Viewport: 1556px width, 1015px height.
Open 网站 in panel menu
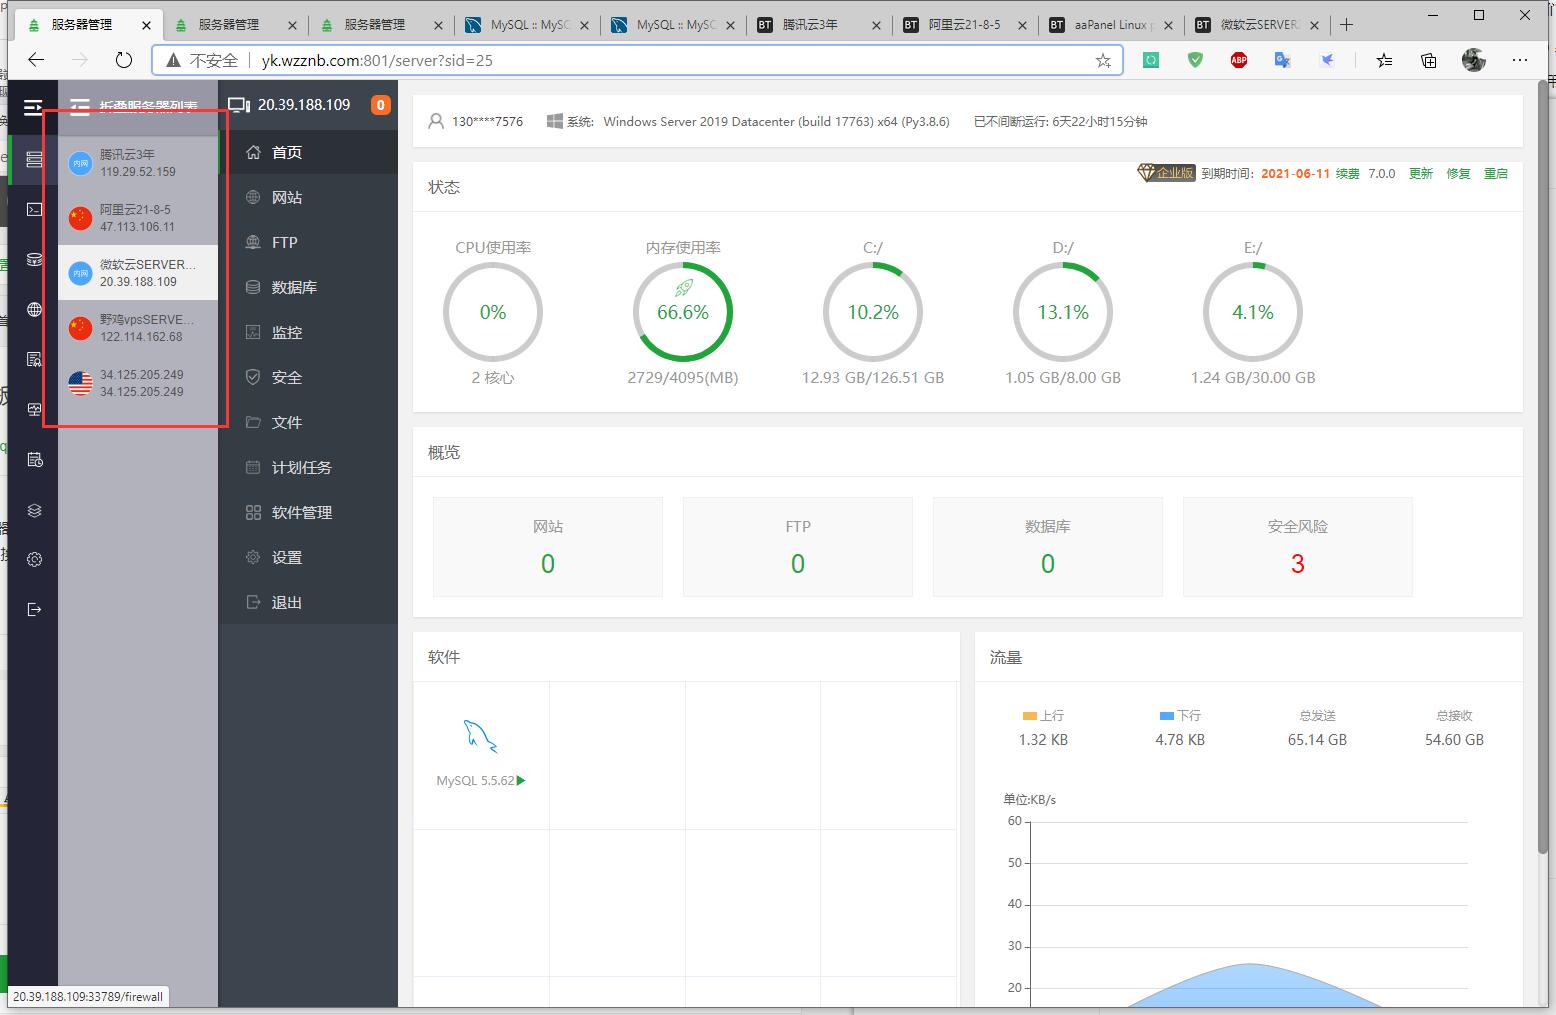click(308, 197)
